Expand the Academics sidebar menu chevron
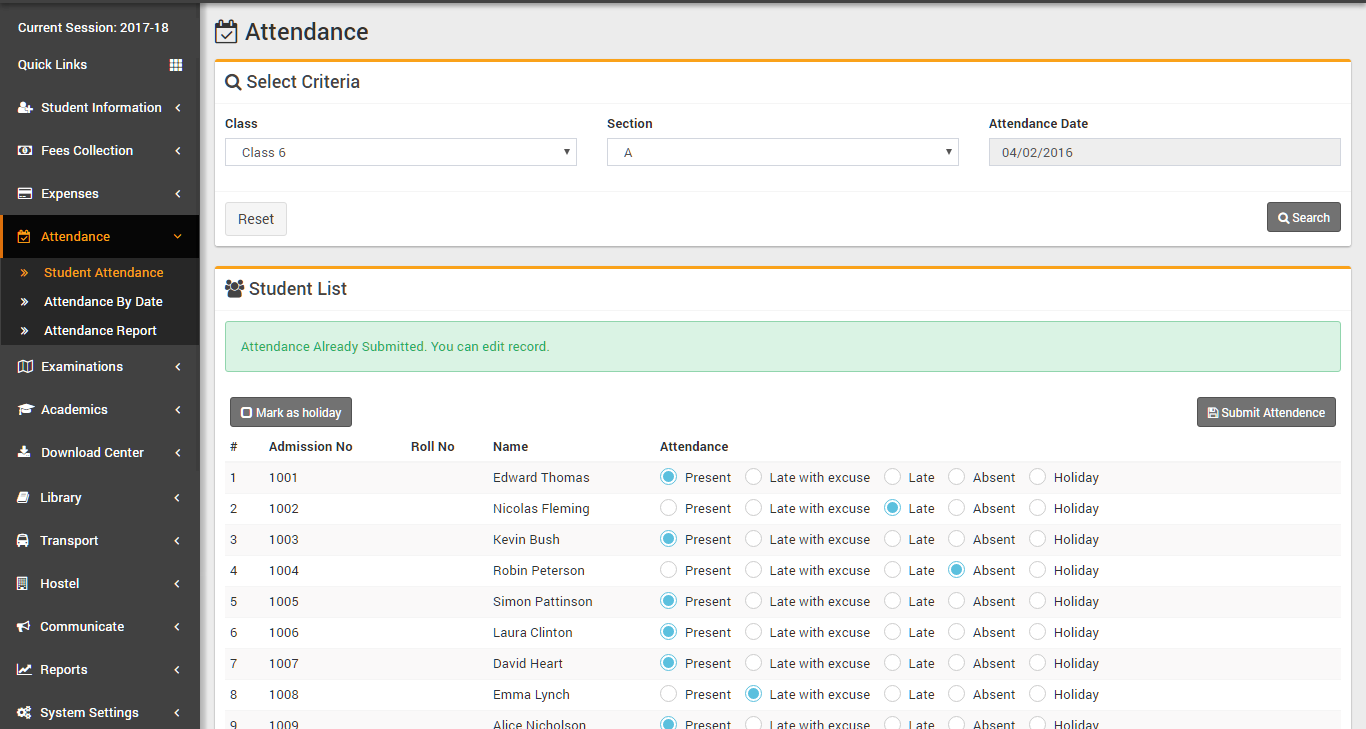The width and height of the screenshot is (1366, 729). point(177,410)
